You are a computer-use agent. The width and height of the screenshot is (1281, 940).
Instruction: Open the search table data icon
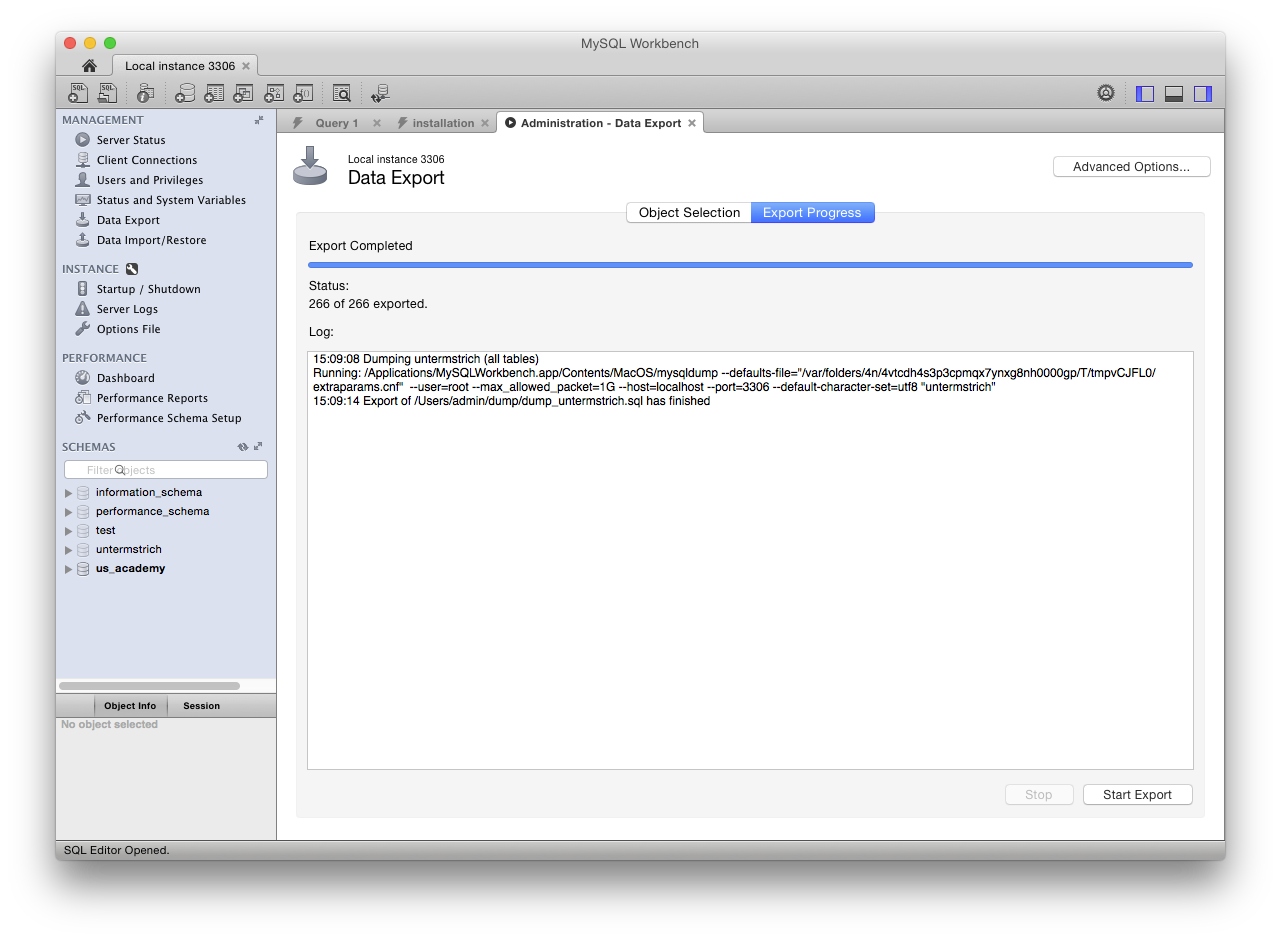point(342,93)
